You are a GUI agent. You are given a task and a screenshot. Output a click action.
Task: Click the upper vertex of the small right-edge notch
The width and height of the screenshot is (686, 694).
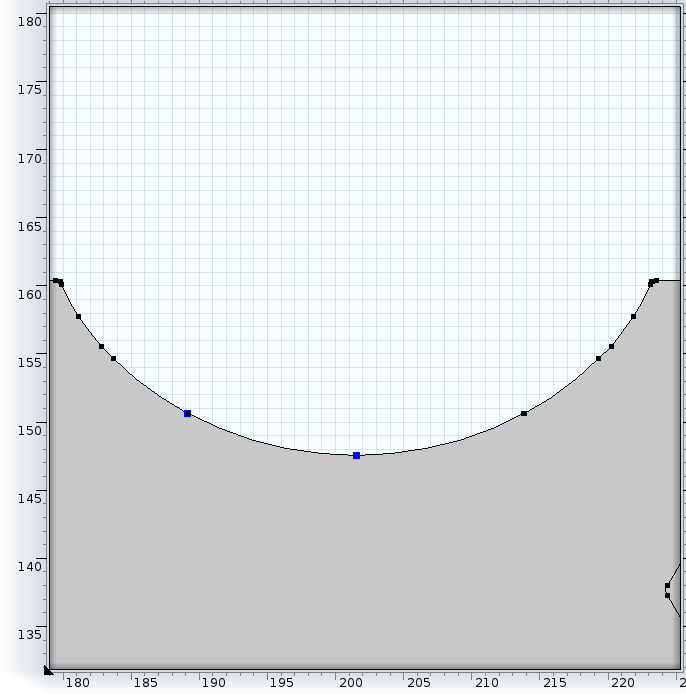[x=667, y=585]
